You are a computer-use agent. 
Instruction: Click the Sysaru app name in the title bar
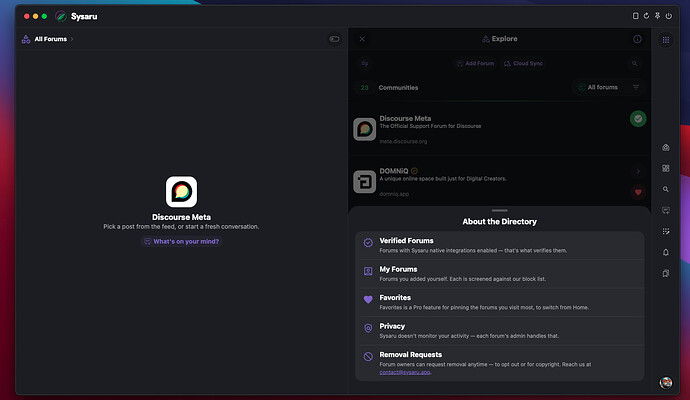84,16
